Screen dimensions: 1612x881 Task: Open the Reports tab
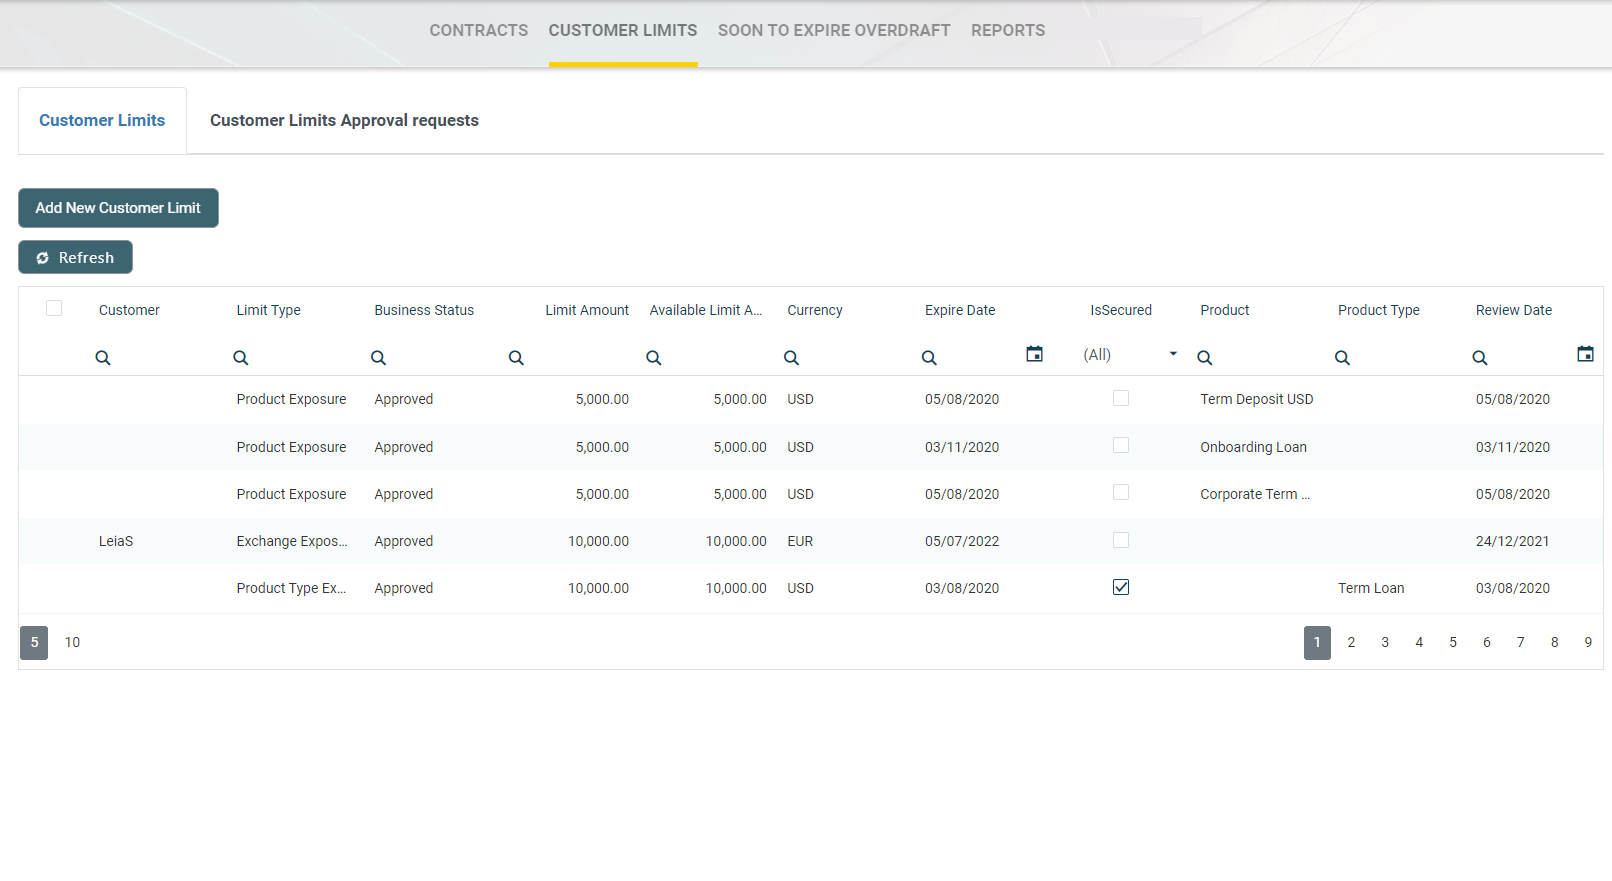click(x=1007, y=31)
